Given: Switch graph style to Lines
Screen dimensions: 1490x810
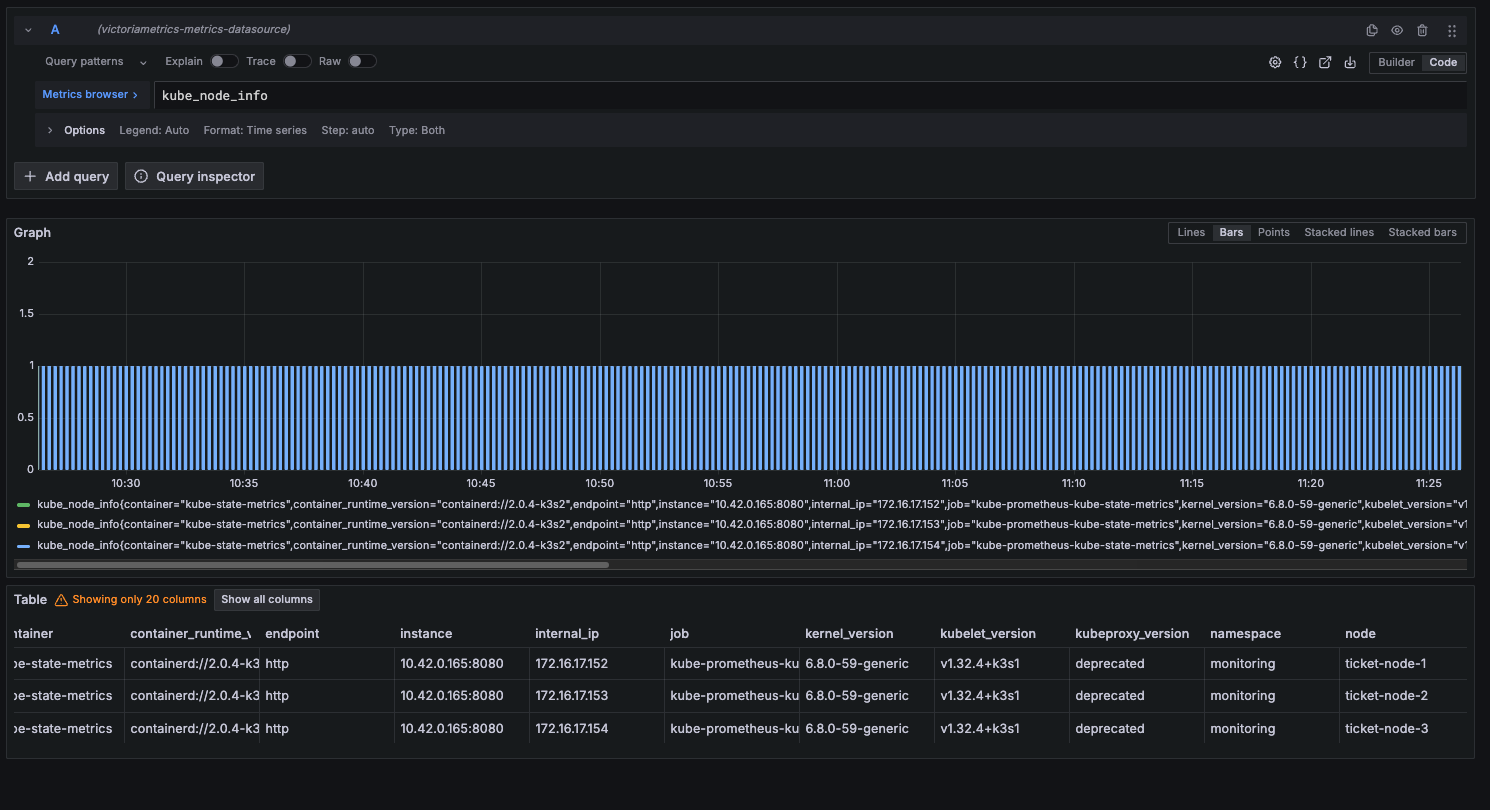Looking at the screenshot, I should [x=1191, y=232].
